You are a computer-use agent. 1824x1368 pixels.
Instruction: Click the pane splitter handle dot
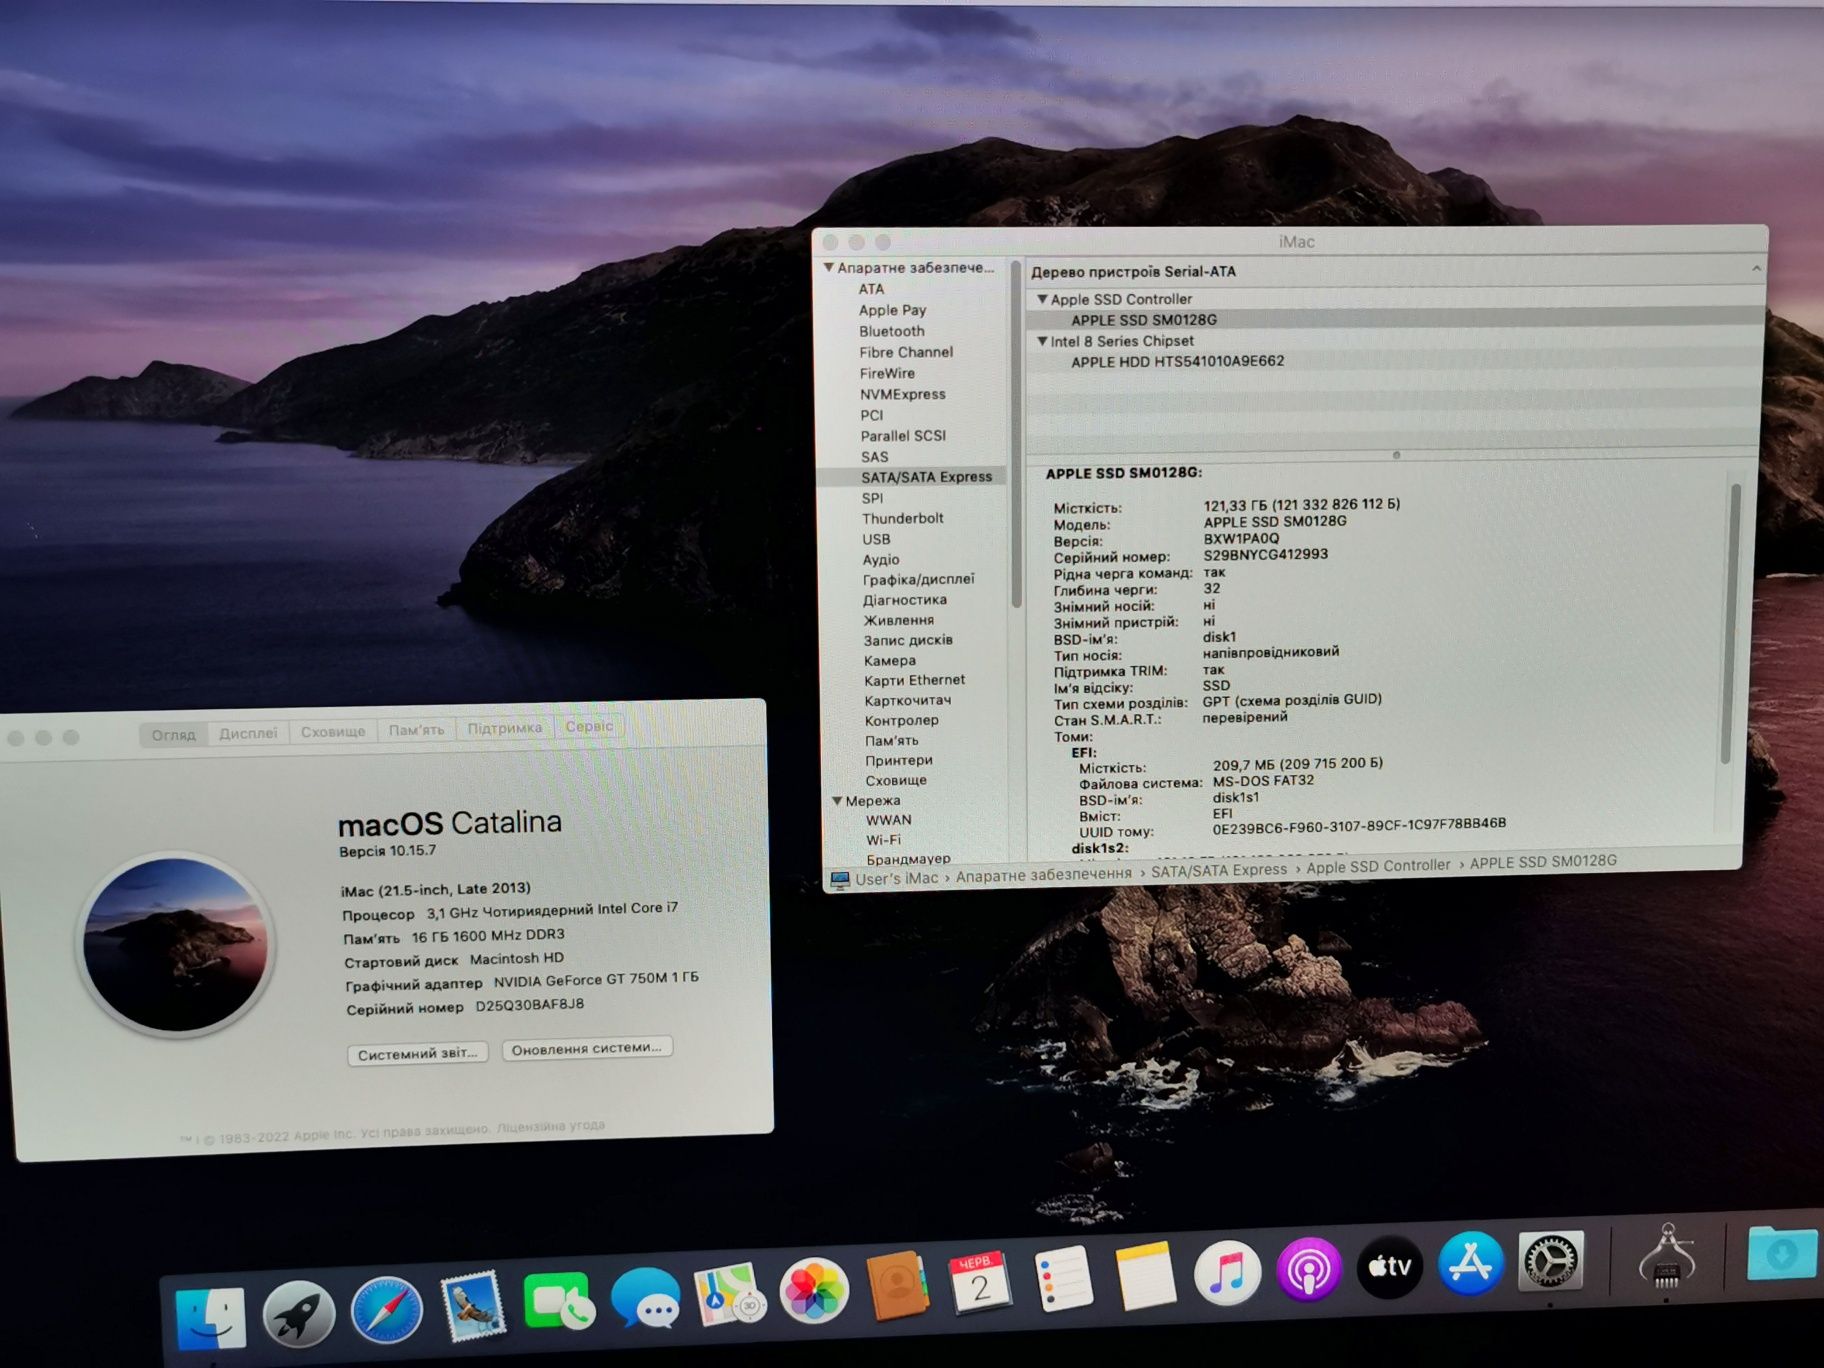(1396, 455)
